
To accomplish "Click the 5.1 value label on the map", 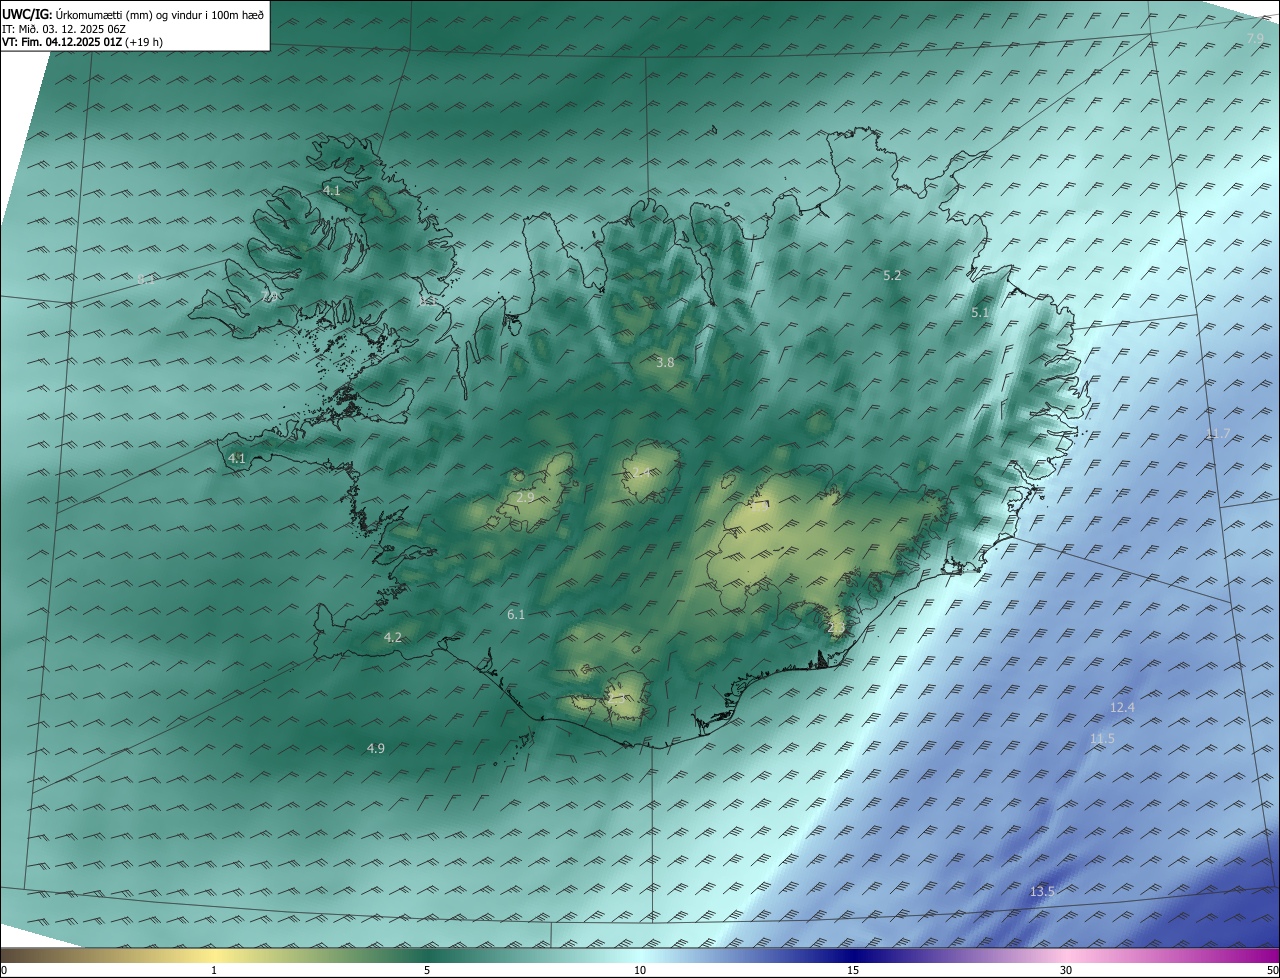I will pyautogui.click(x=979, y=313).
